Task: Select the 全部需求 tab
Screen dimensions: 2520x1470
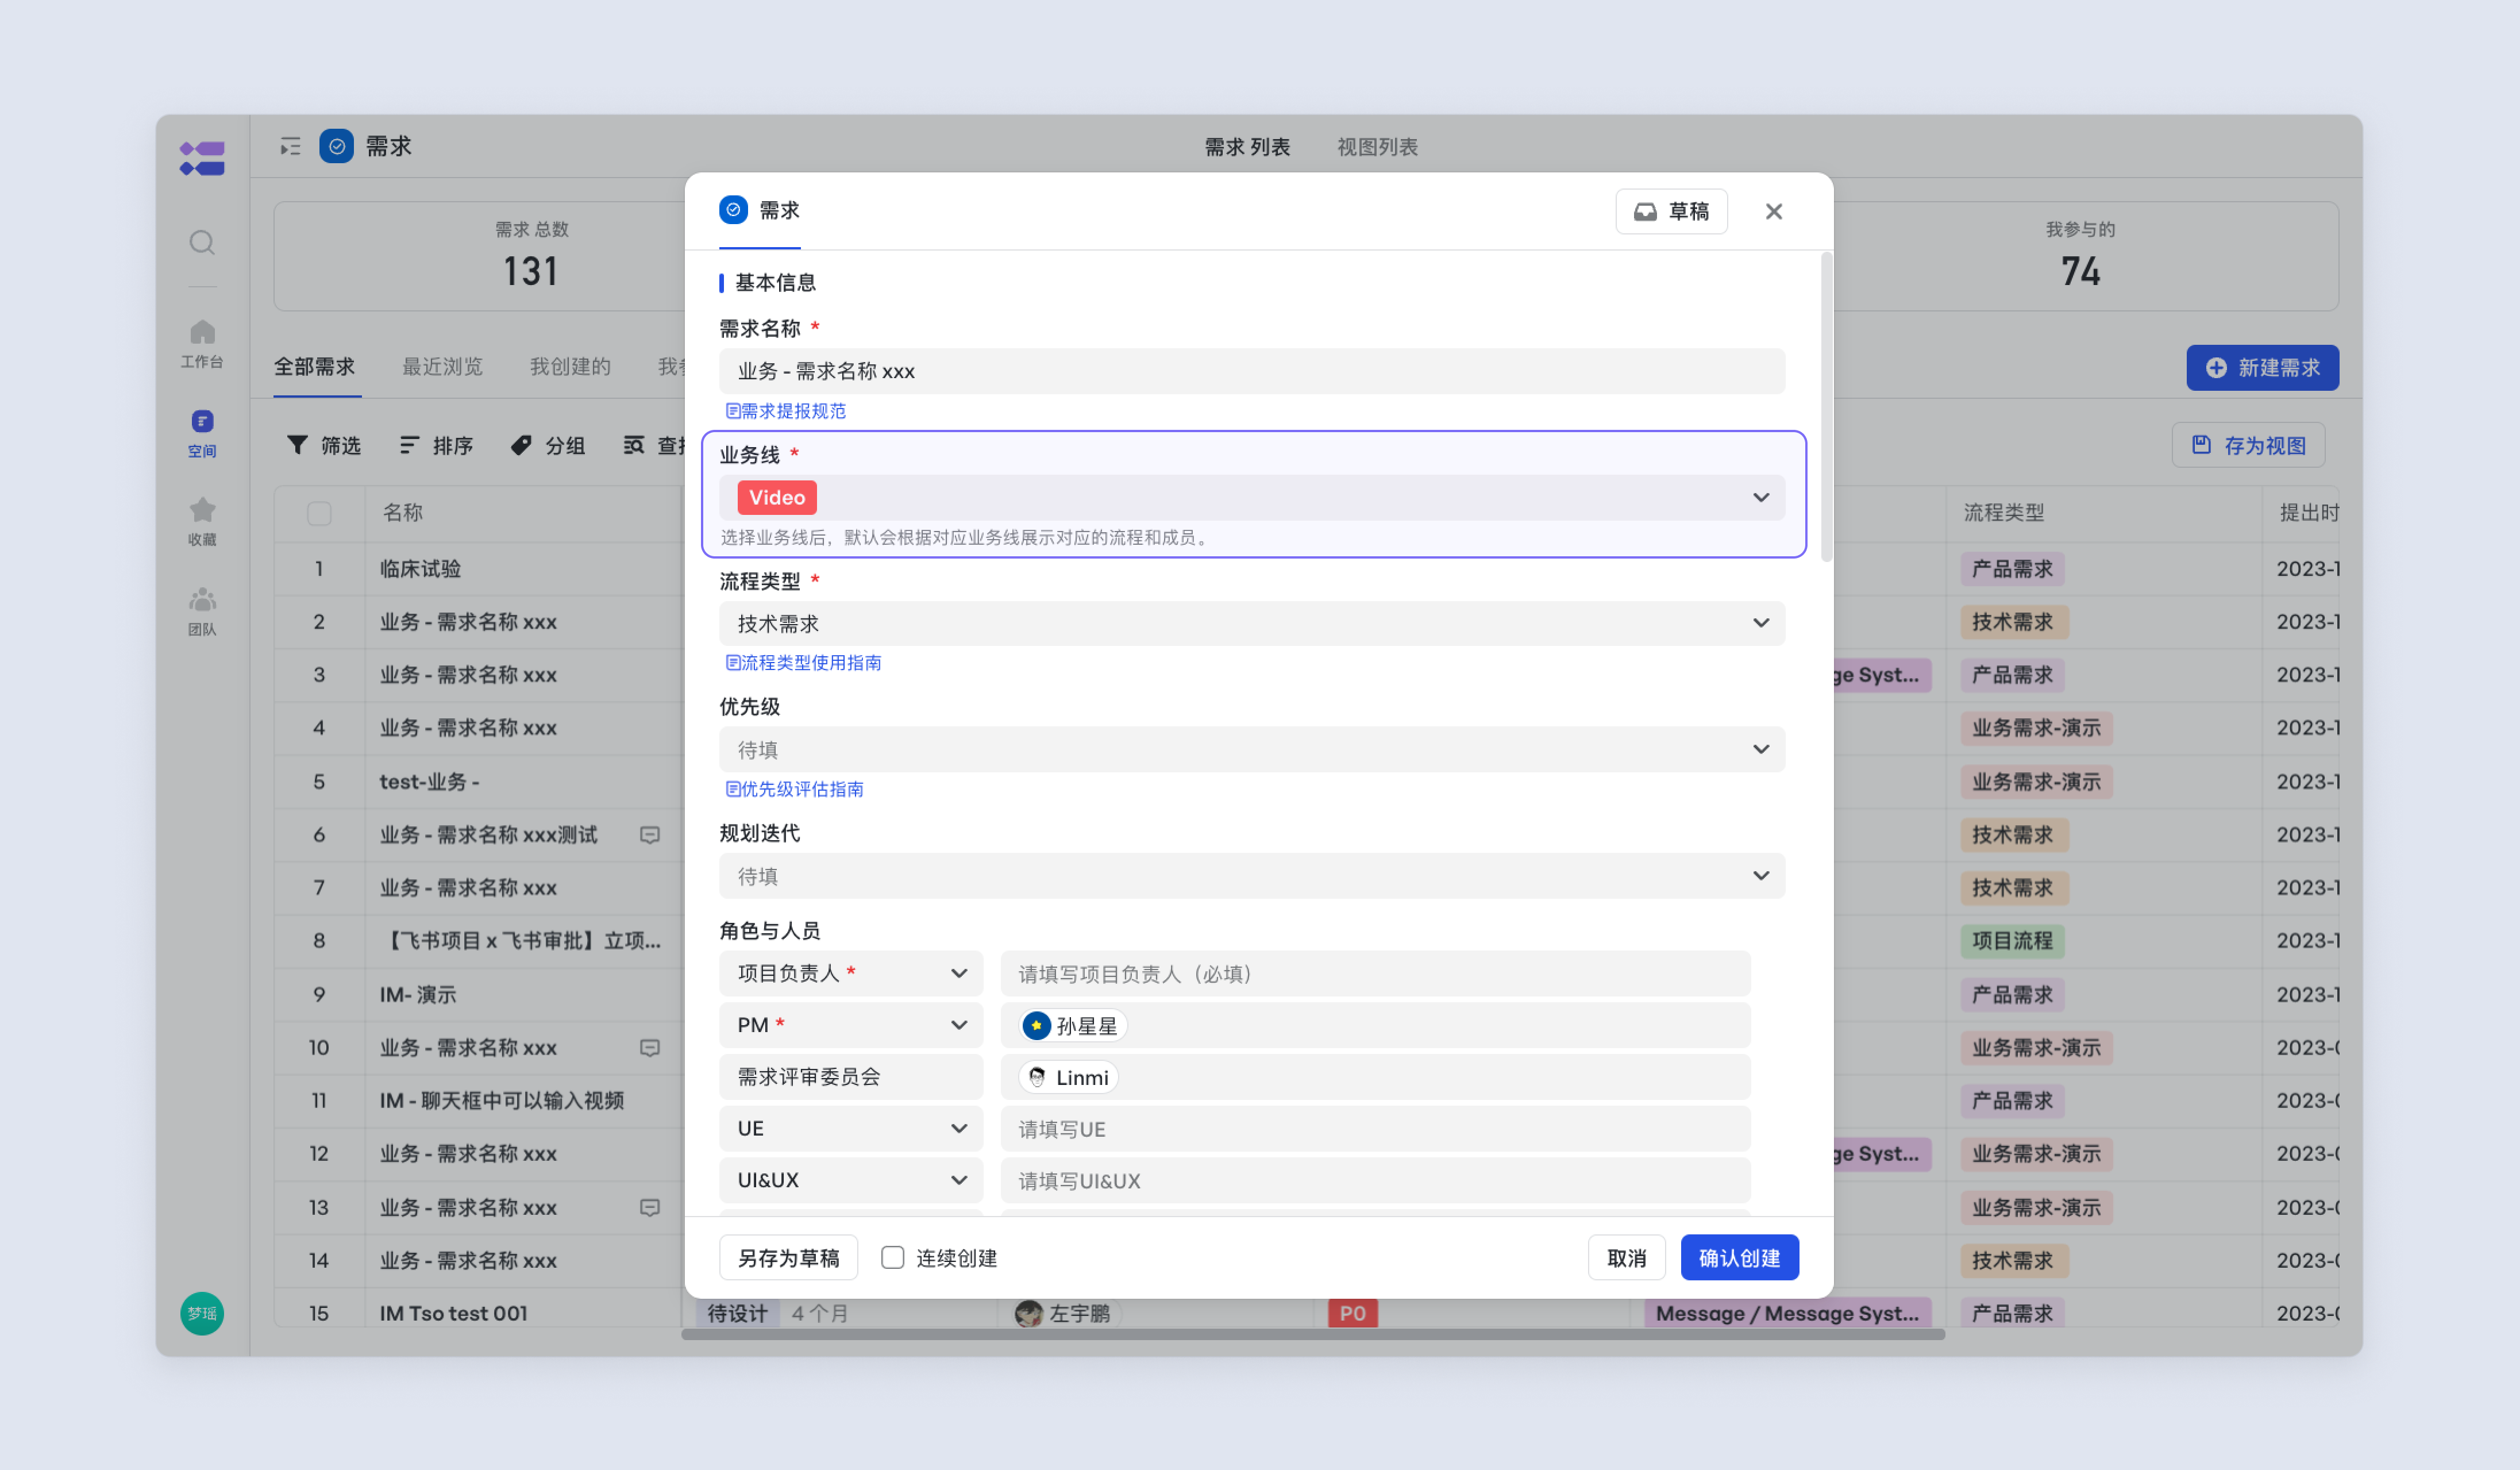Action: coord(315,366)
